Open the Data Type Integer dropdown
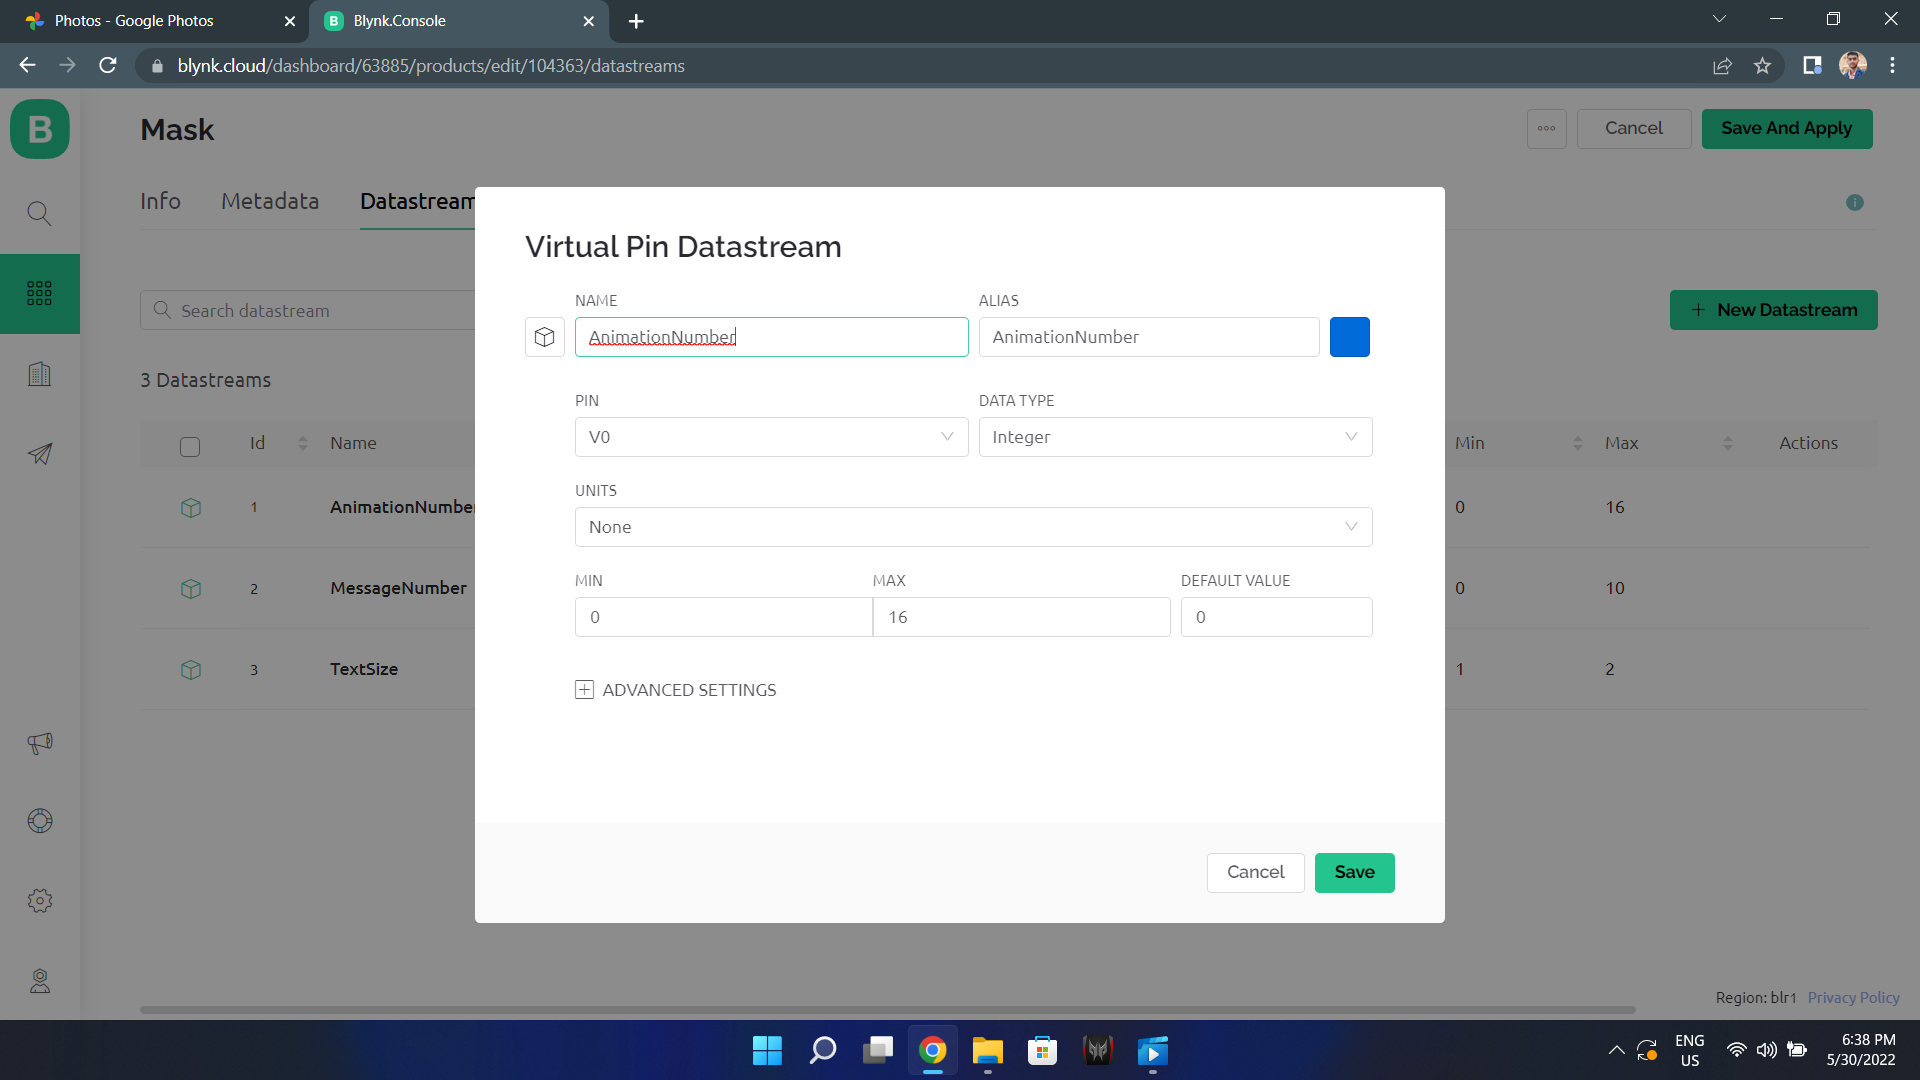Viewport: 1920px width, 1080px height. [x=1174, y=437]
